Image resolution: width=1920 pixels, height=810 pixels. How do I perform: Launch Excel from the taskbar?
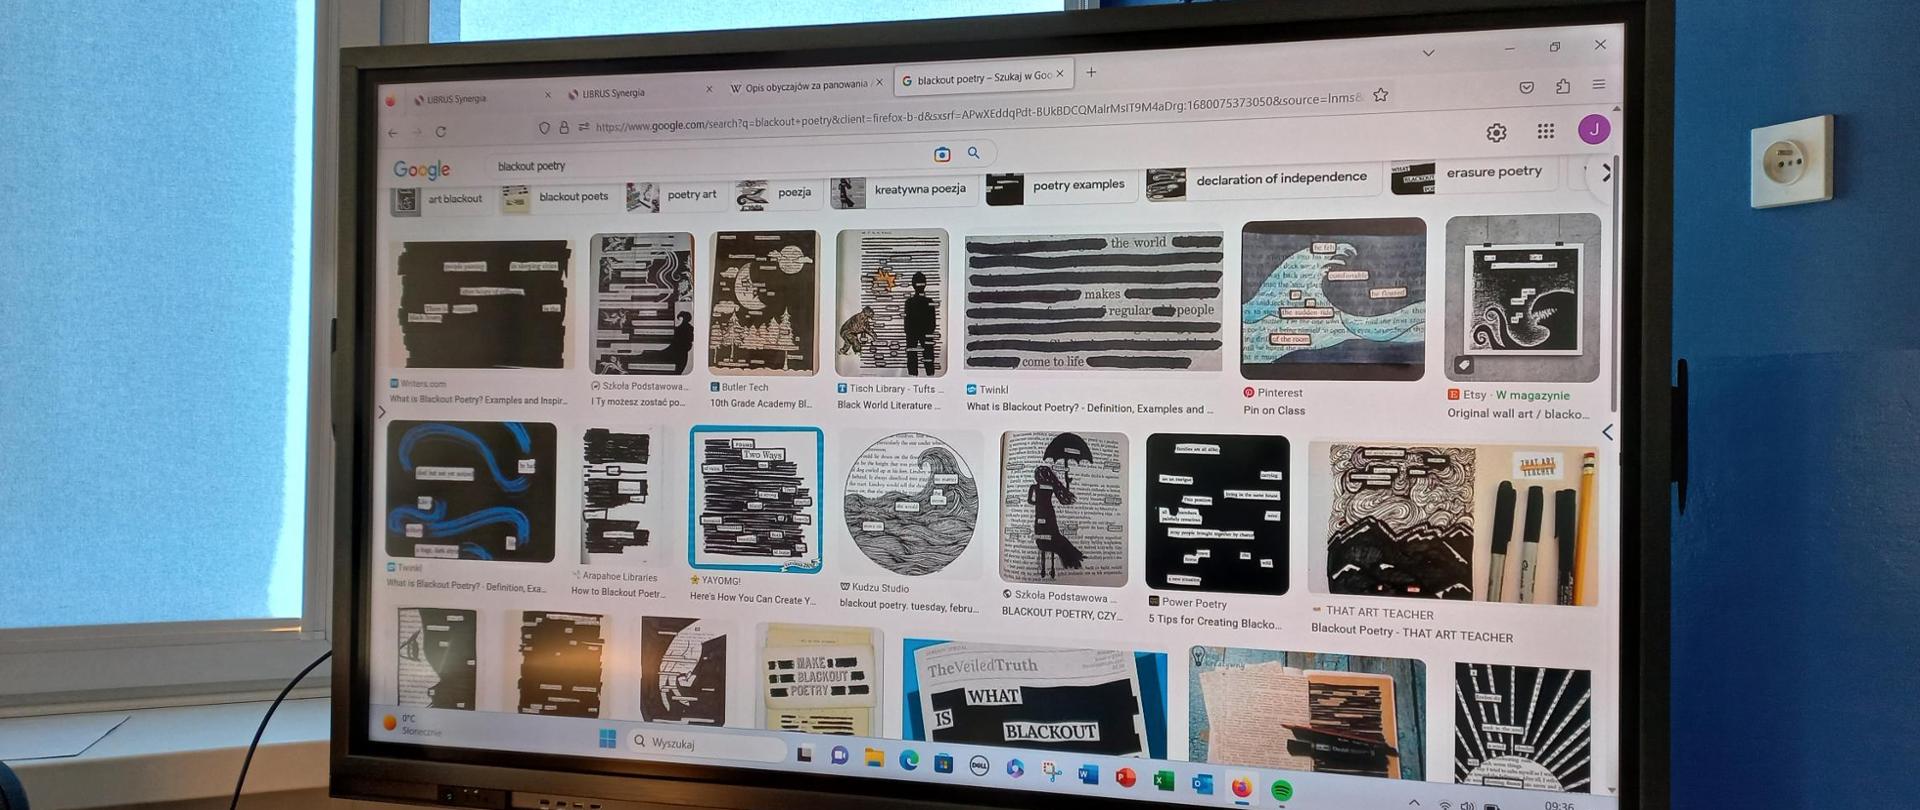tap(1163, 780)
